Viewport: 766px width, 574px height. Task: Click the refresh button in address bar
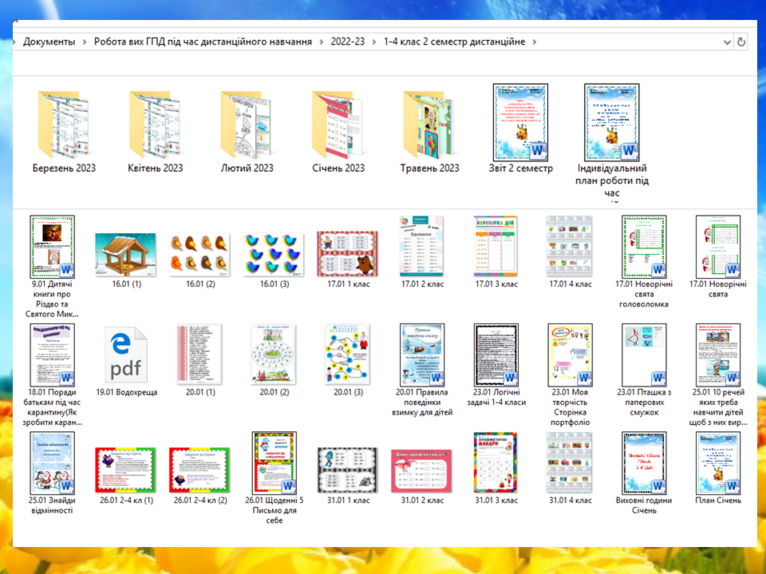(741, 42)
